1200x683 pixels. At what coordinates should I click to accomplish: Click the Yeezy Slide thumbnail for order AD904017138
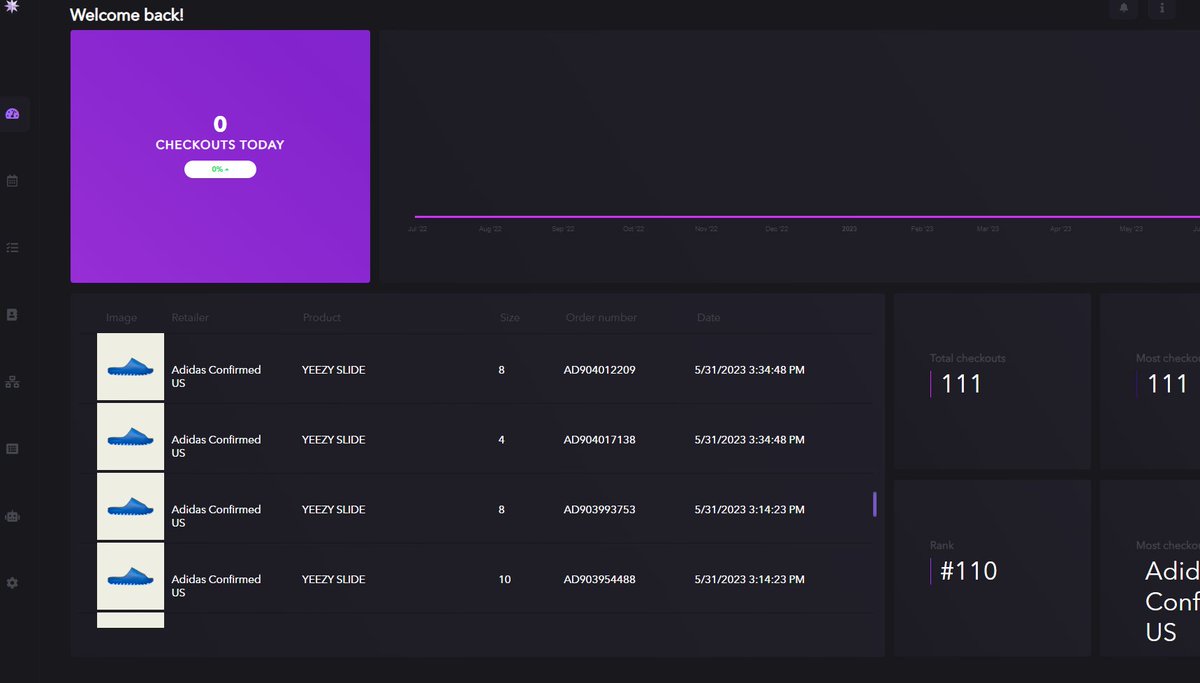(x=130, y=438)
